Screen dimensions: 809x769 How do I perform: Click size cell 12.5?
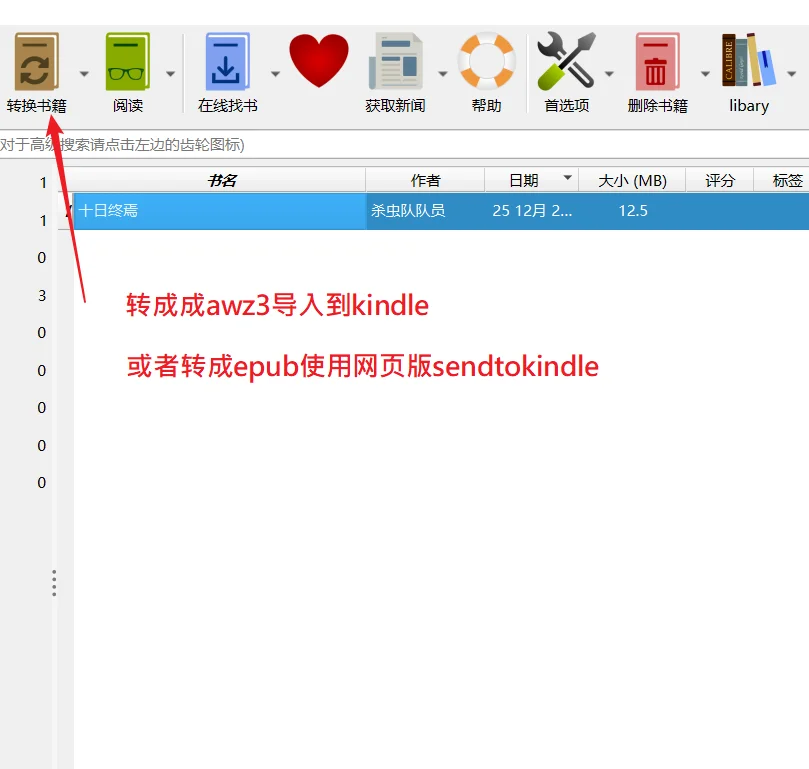pyautogui.click(x=633, y=211)
